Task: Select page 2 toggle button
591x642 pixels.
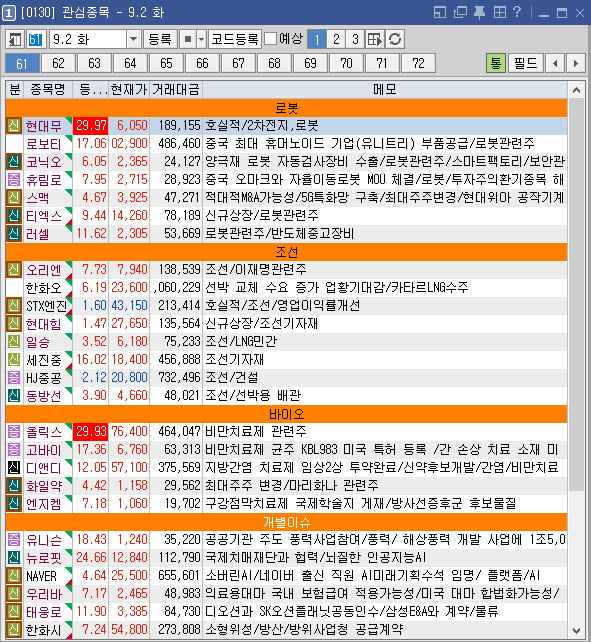Action: tap(336, 40)
